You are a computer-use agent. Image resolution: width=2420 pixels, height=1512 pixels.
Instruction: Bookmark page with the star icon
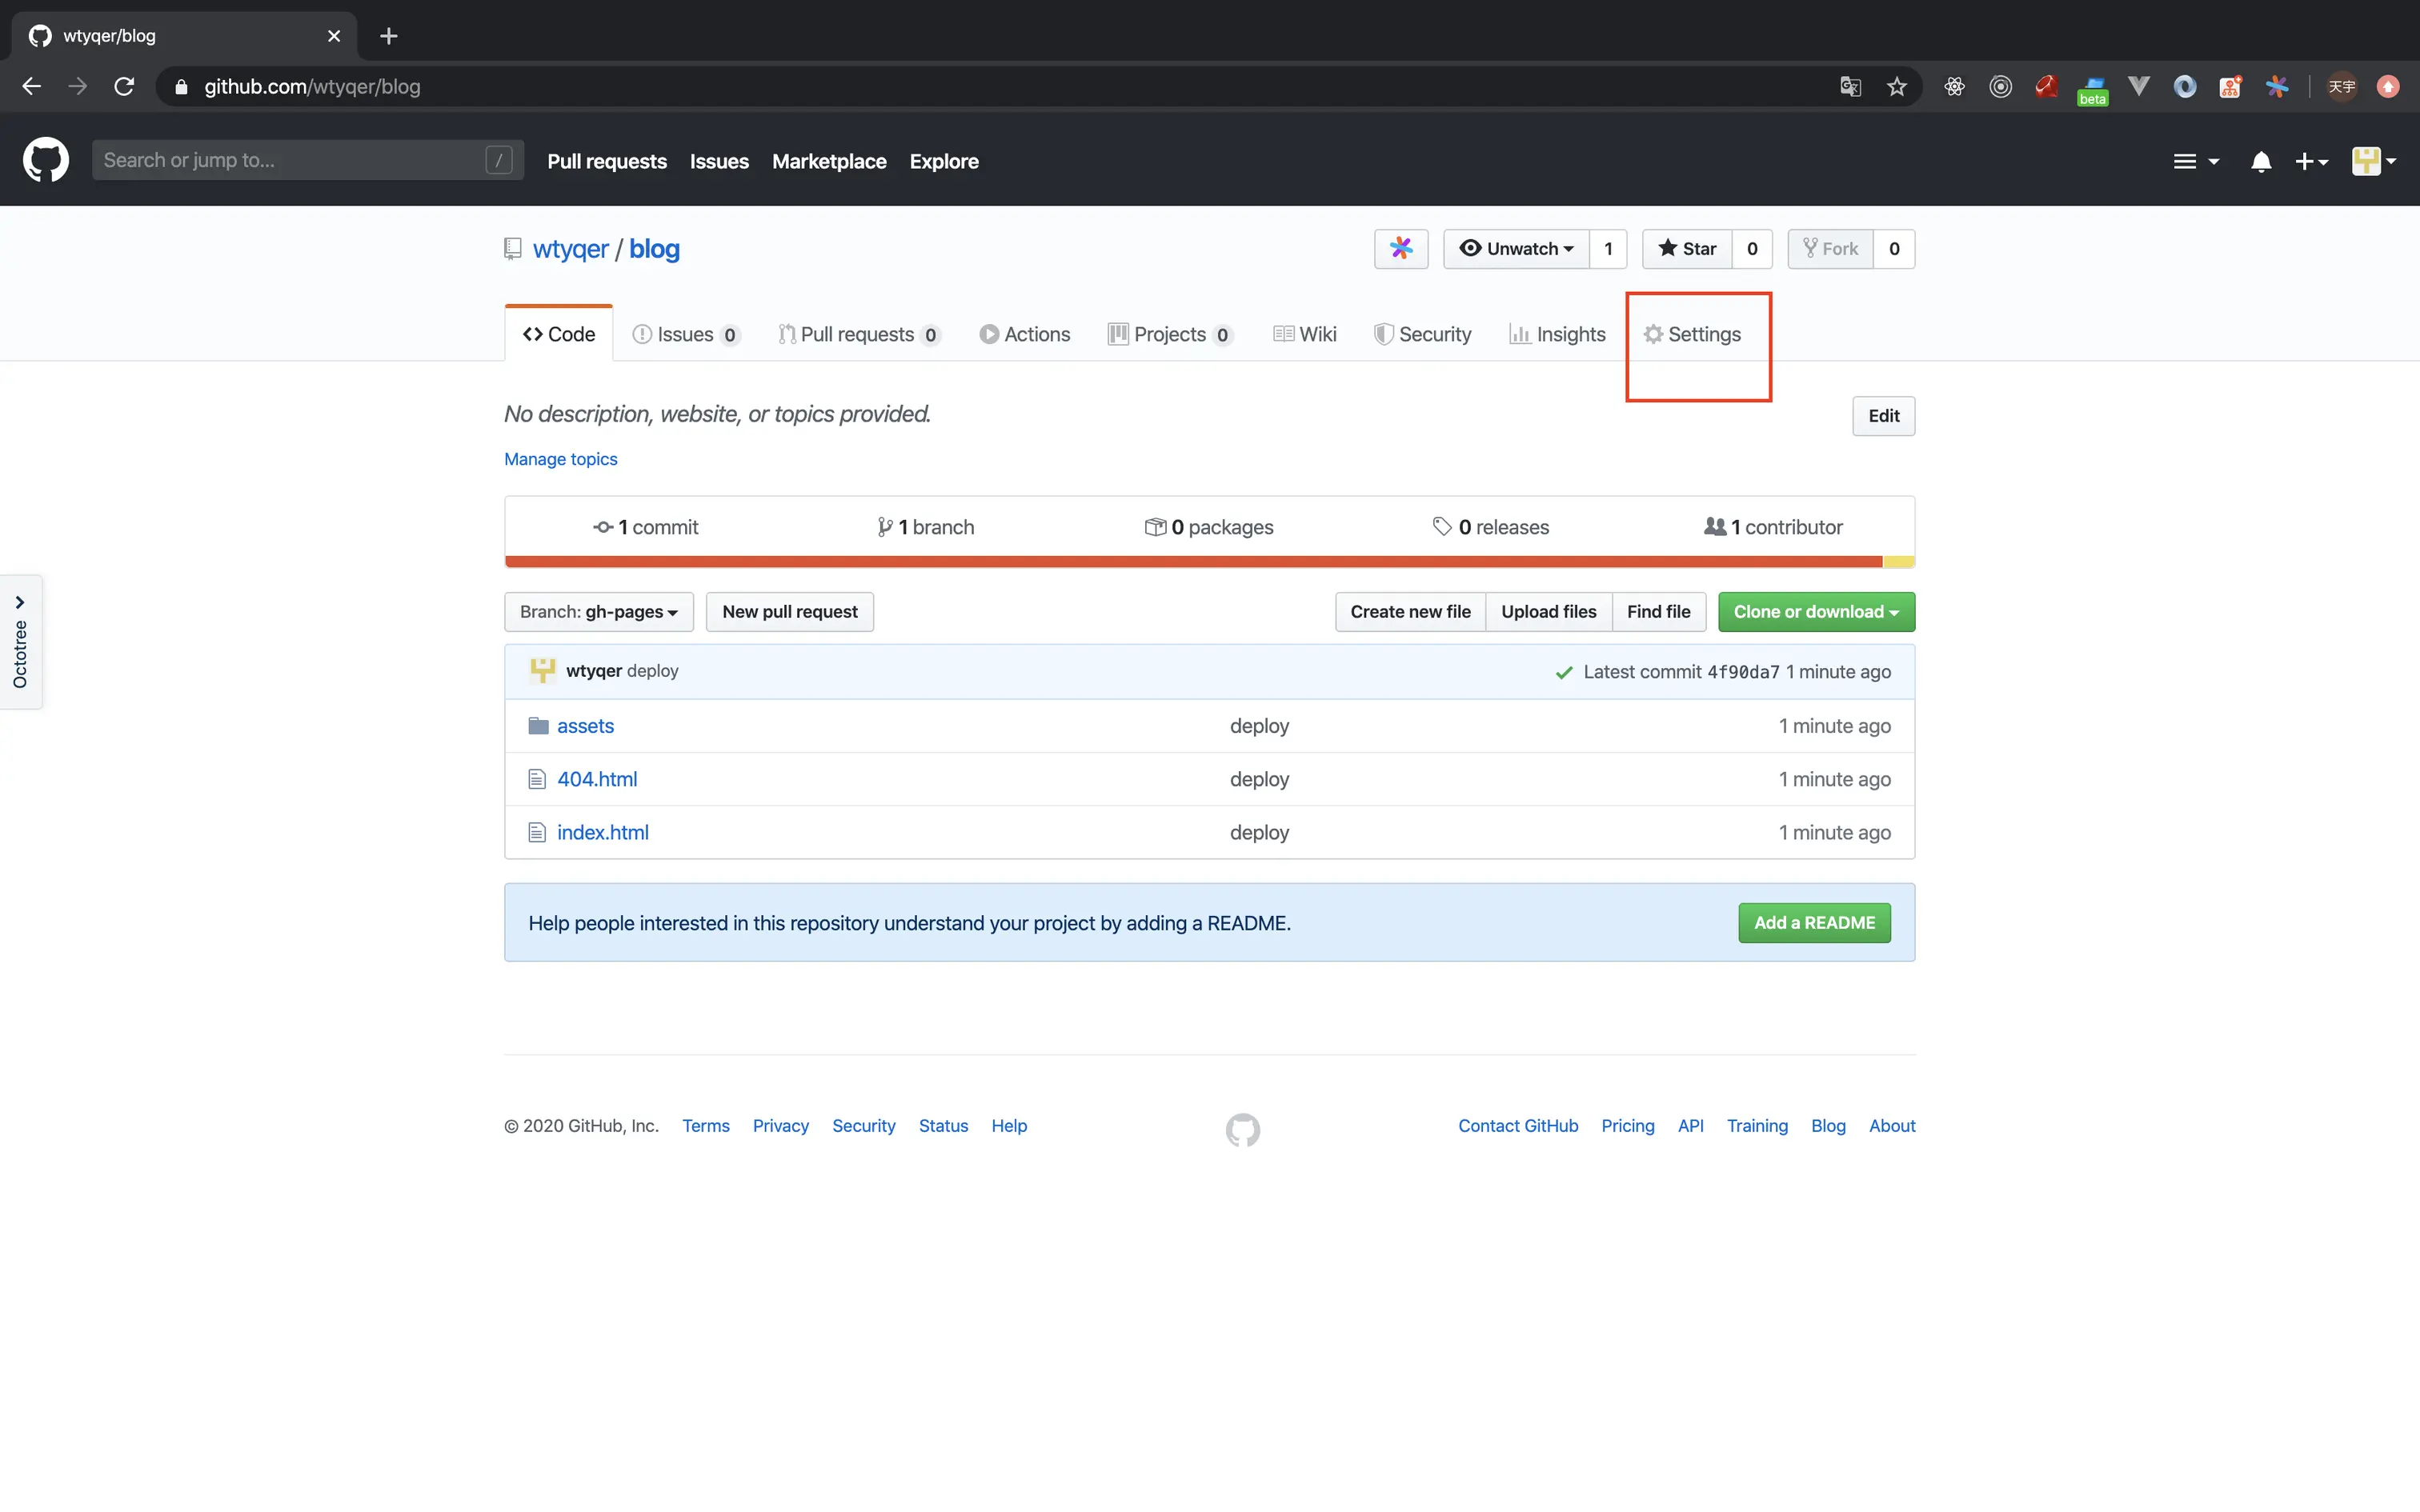[1896, 87]
